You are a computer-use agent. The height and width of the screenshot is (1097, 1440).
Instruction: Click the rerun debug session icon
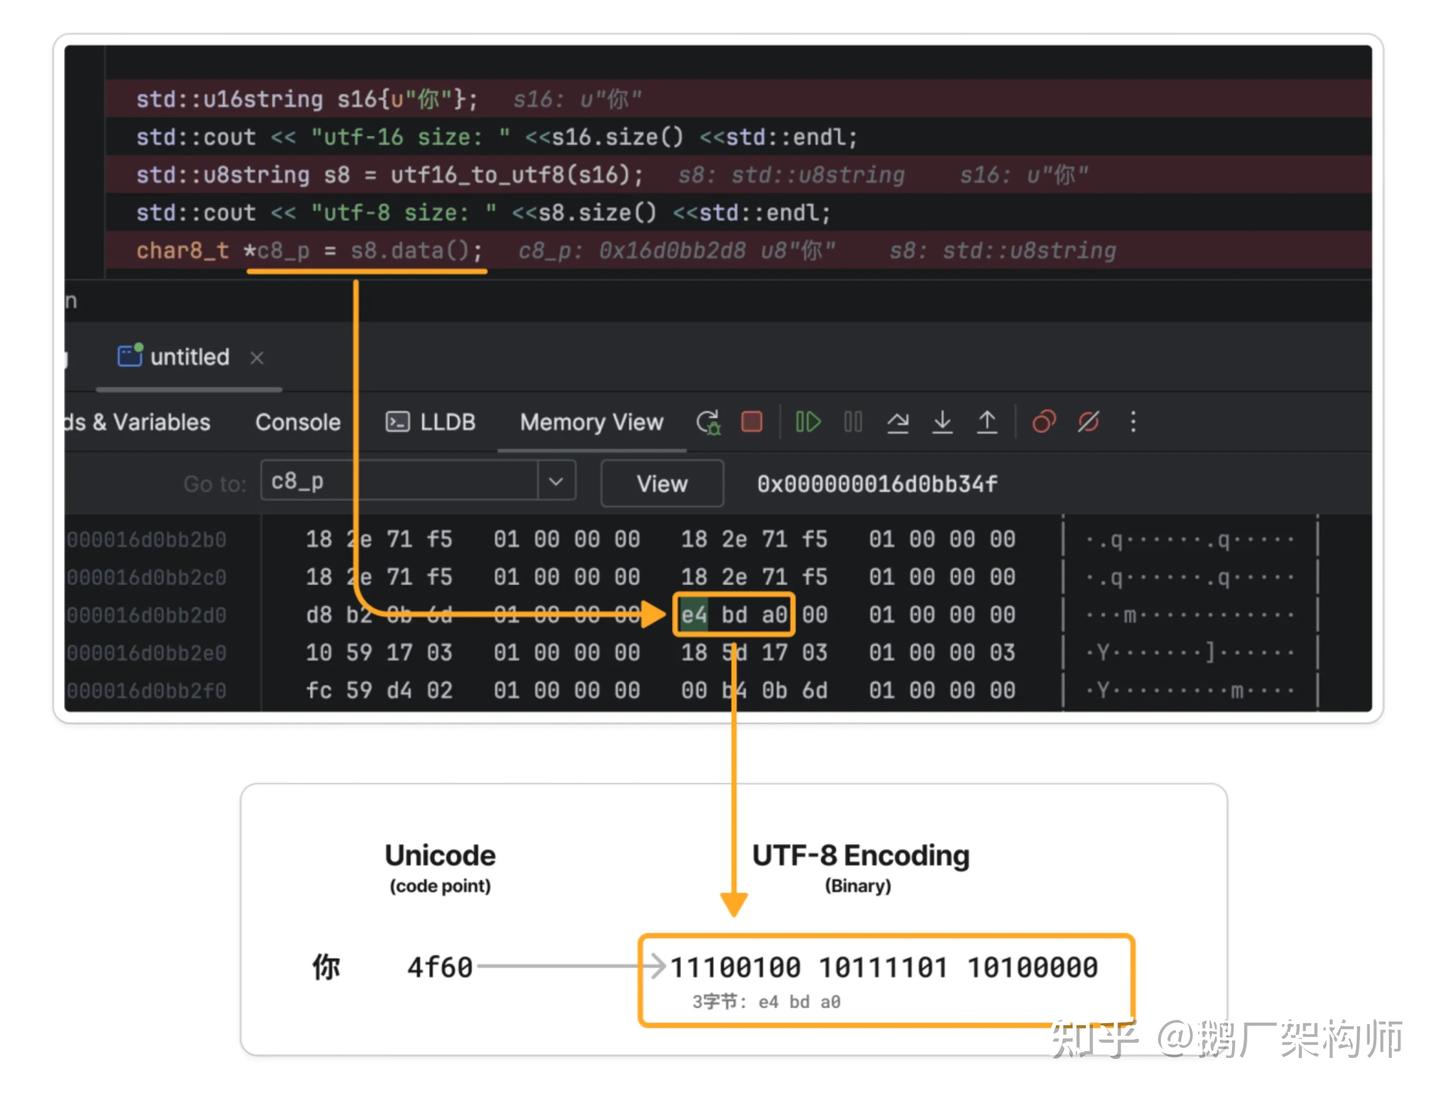point(707,421)
